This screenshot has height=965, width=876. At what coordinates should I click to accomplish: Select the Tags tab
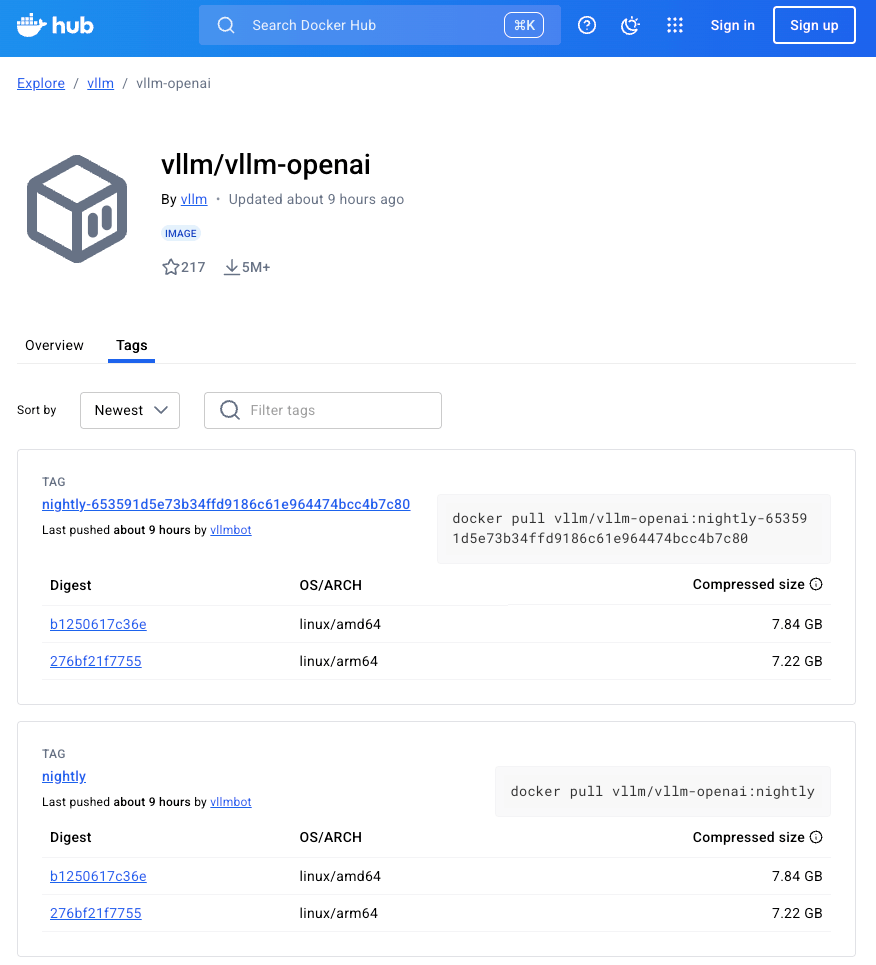coord(131,345)
